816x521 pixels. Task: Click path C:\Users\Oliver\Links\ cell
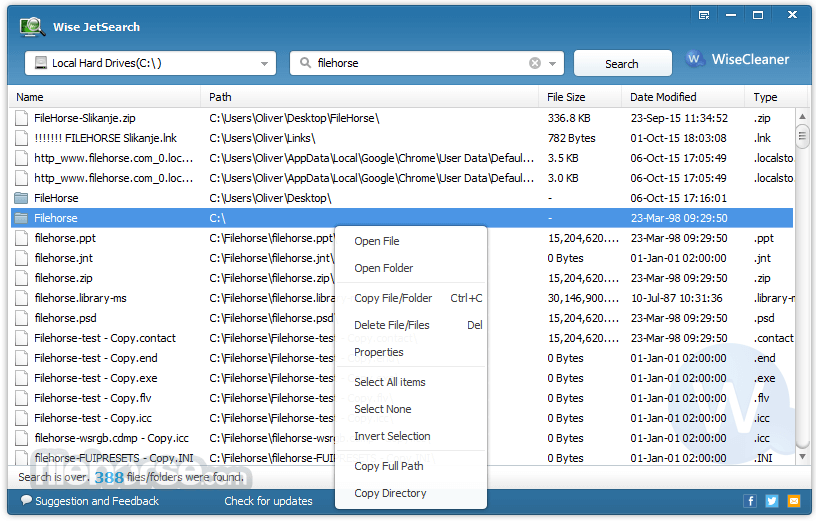pyautogui.click(x=262, y=138)
